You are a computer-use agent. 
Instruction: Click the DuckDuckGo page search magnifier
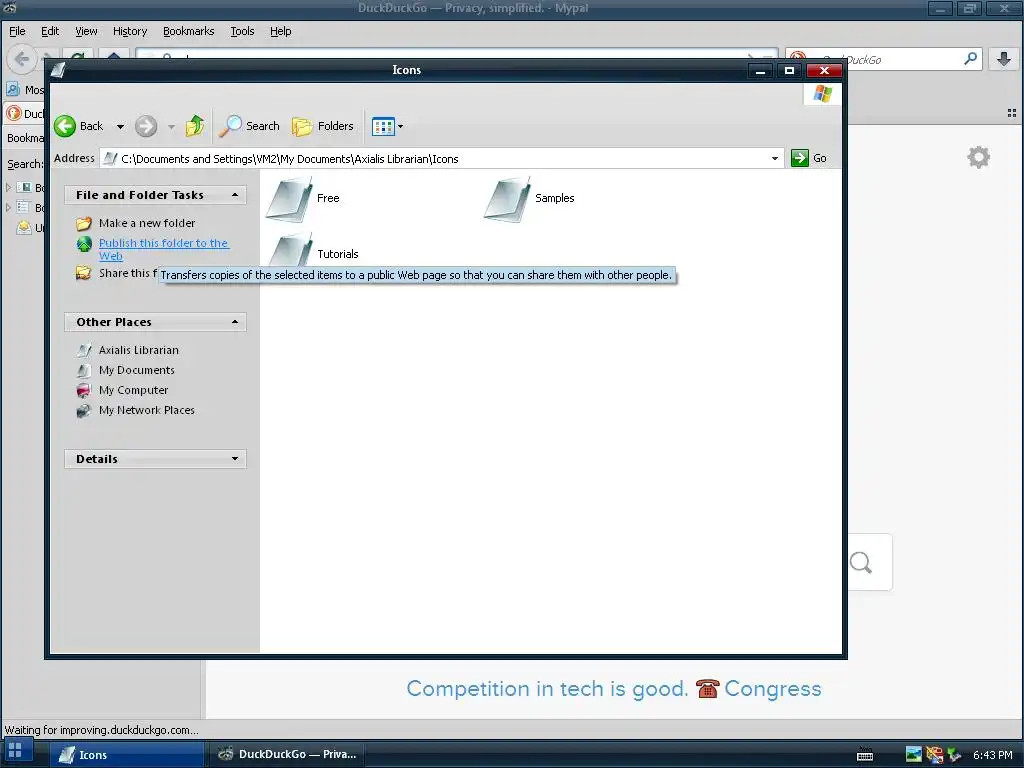[x=861, y=562]
